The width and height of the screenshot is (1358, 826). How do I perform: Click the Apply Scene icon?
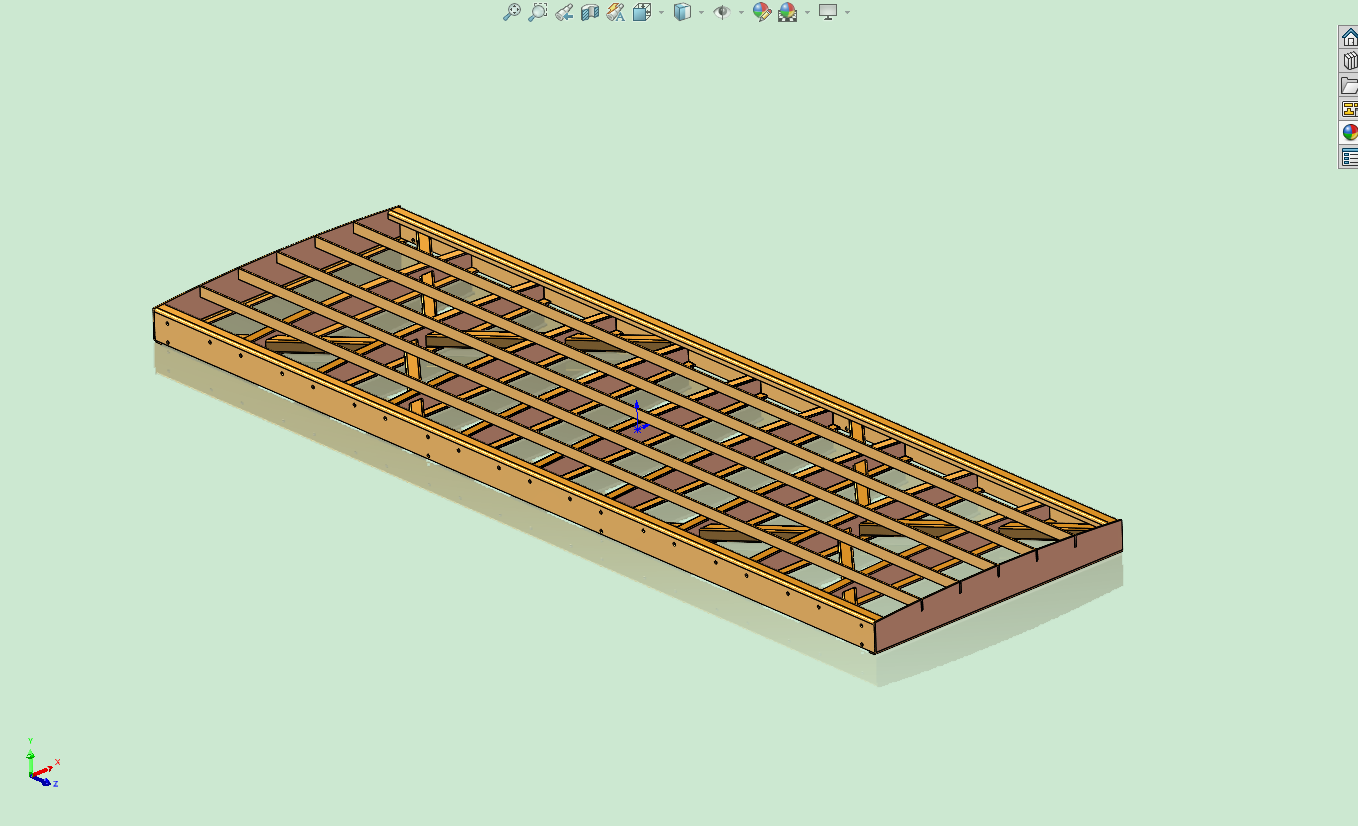[x=788, y=12]
